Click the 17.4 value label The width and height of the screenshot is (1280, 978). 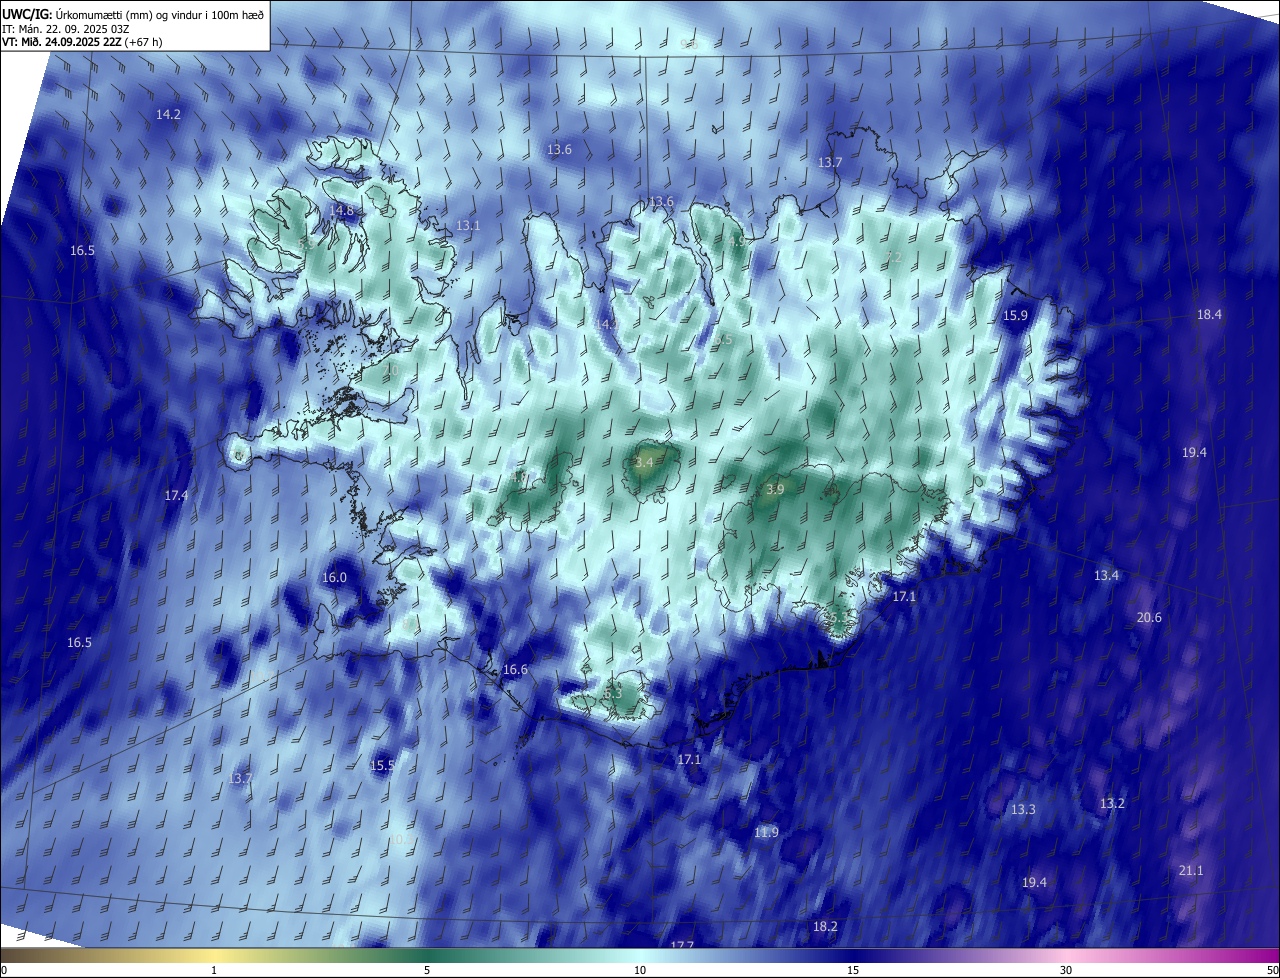coord(176,496)
